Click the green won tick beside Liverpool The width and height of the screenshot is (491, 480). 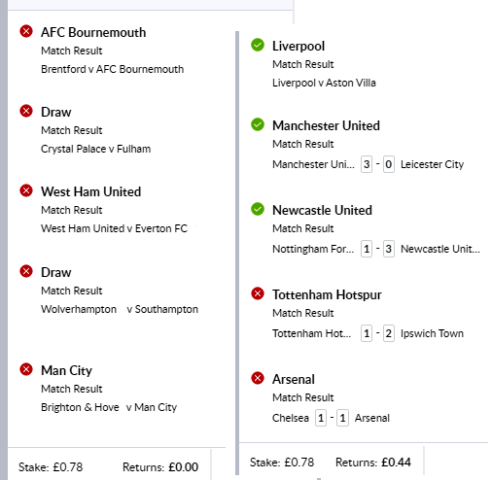tap(257, 45)
